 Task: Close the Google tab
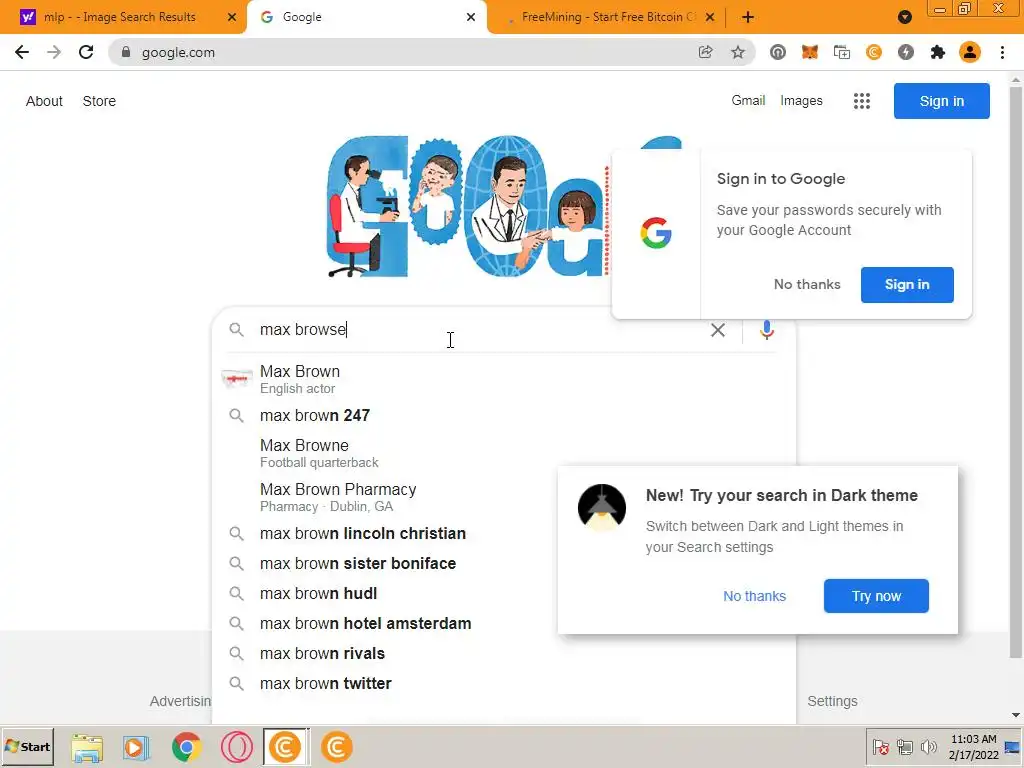coord(471,17)
